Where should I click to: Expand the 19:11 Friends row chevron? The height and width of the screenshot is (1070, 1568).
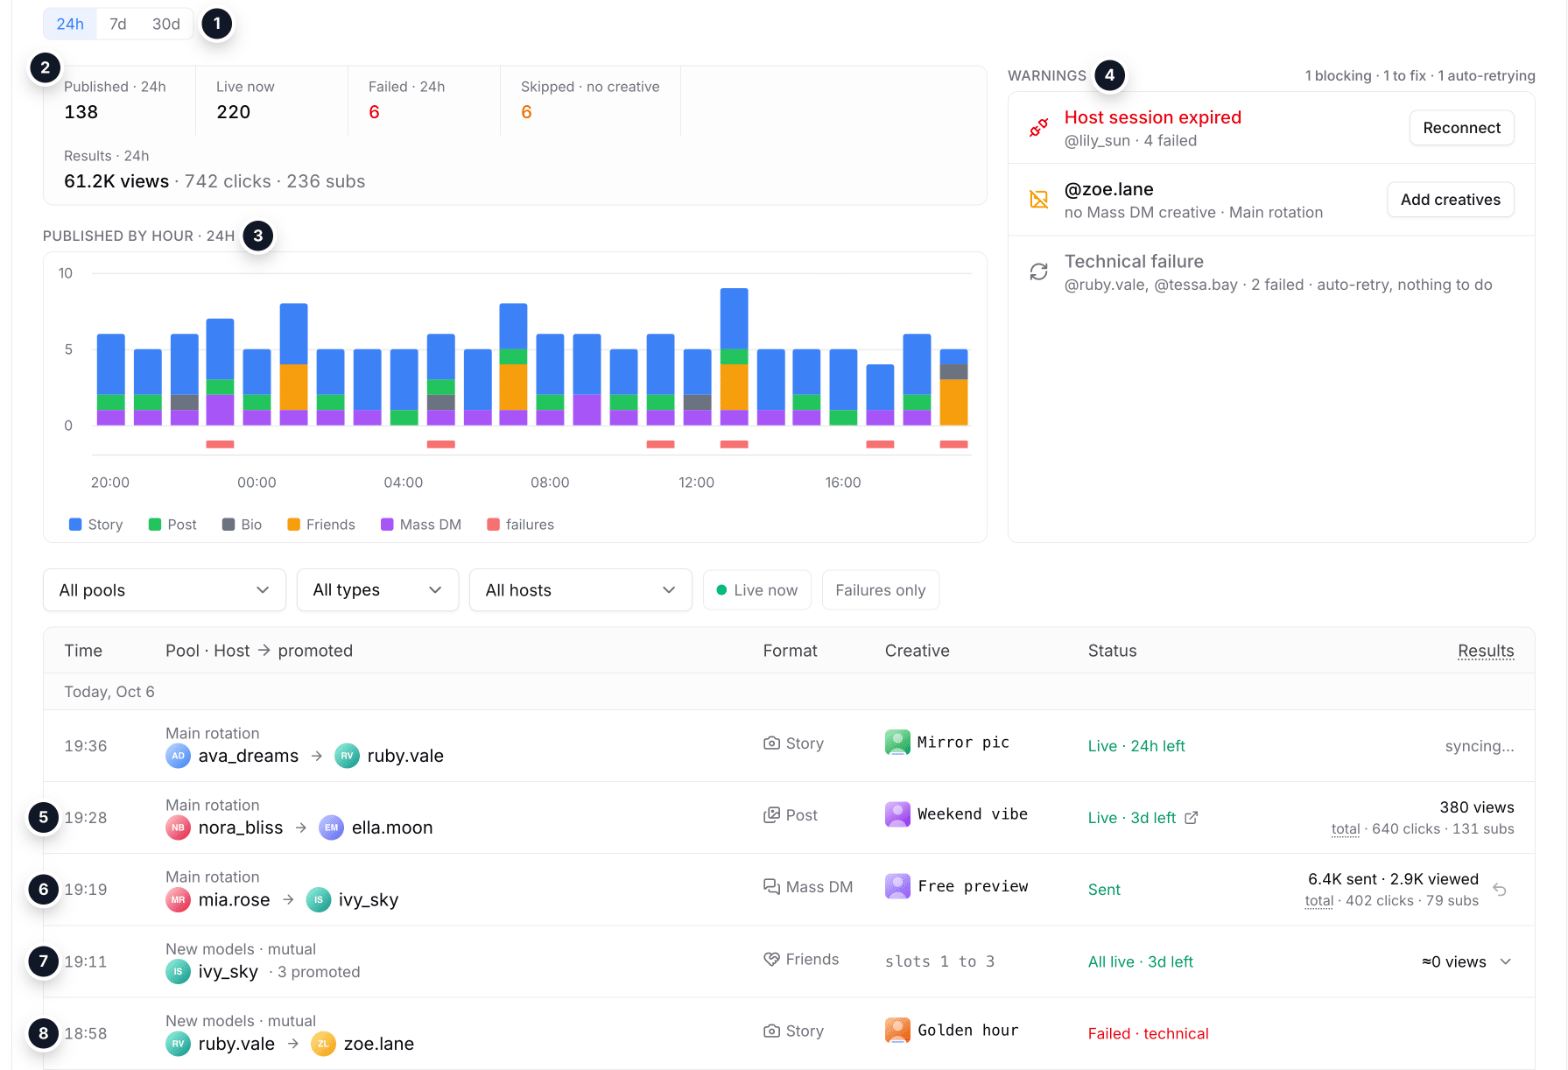[x=1506, y=962]
